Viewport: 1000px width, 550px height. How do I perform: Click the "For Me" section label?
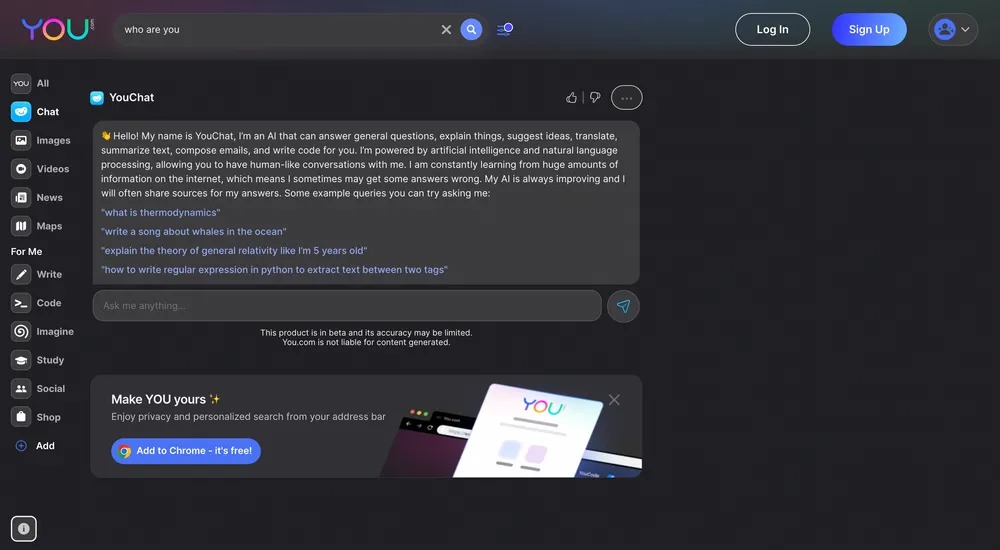coord(27,251)
